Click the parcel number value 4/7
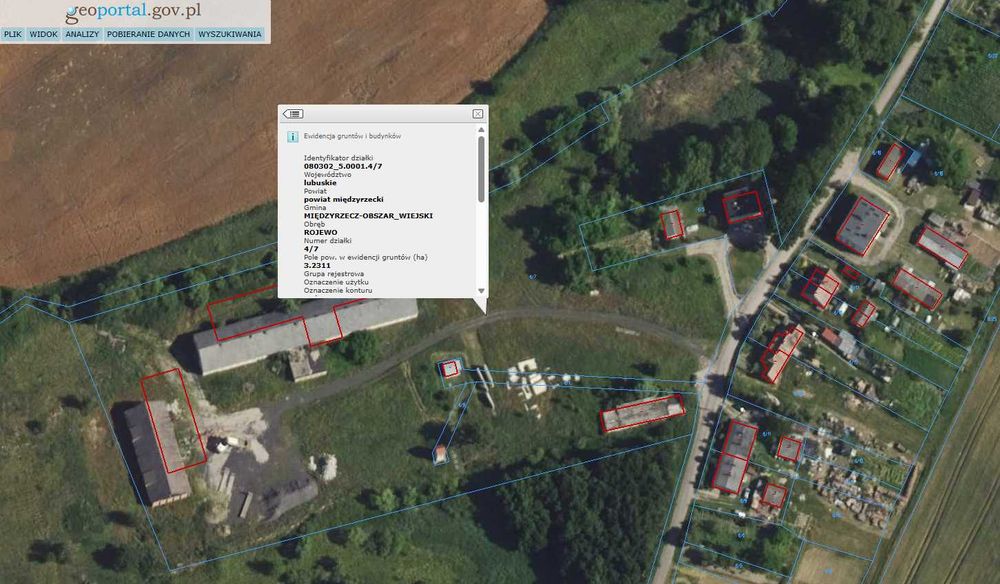 (x=311, y=249)
